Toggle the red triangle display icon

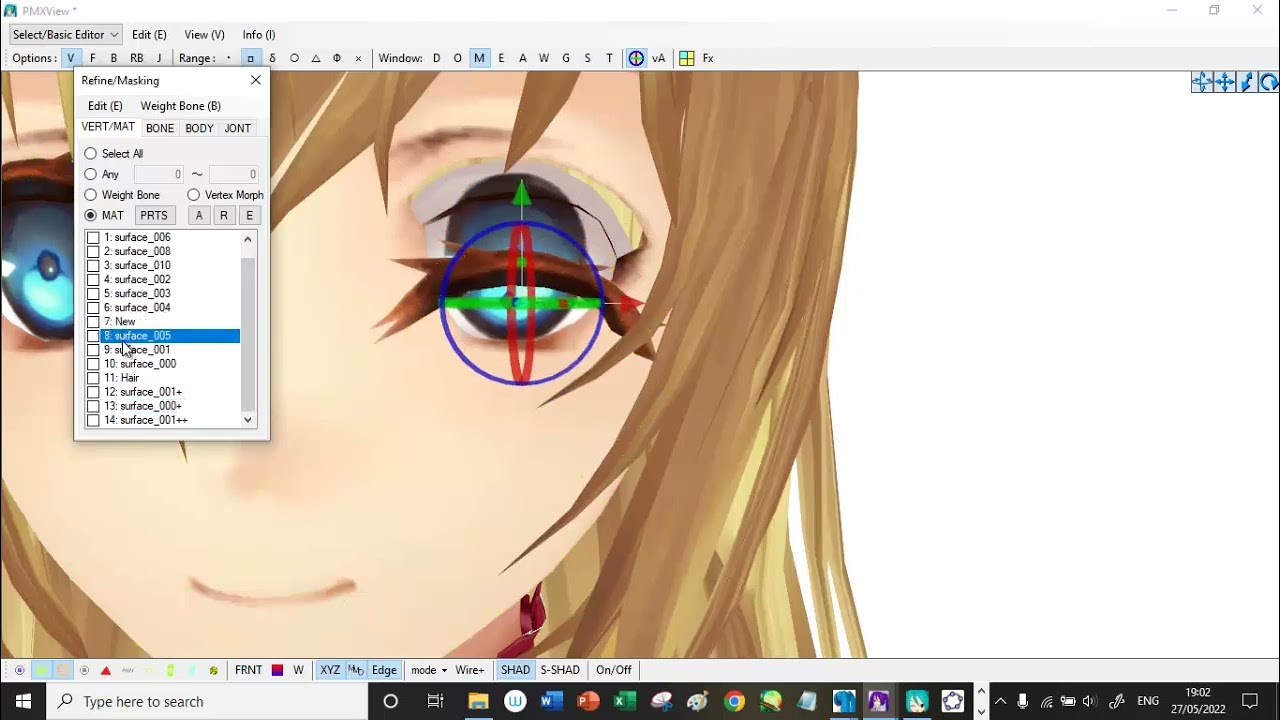(106, 670)
